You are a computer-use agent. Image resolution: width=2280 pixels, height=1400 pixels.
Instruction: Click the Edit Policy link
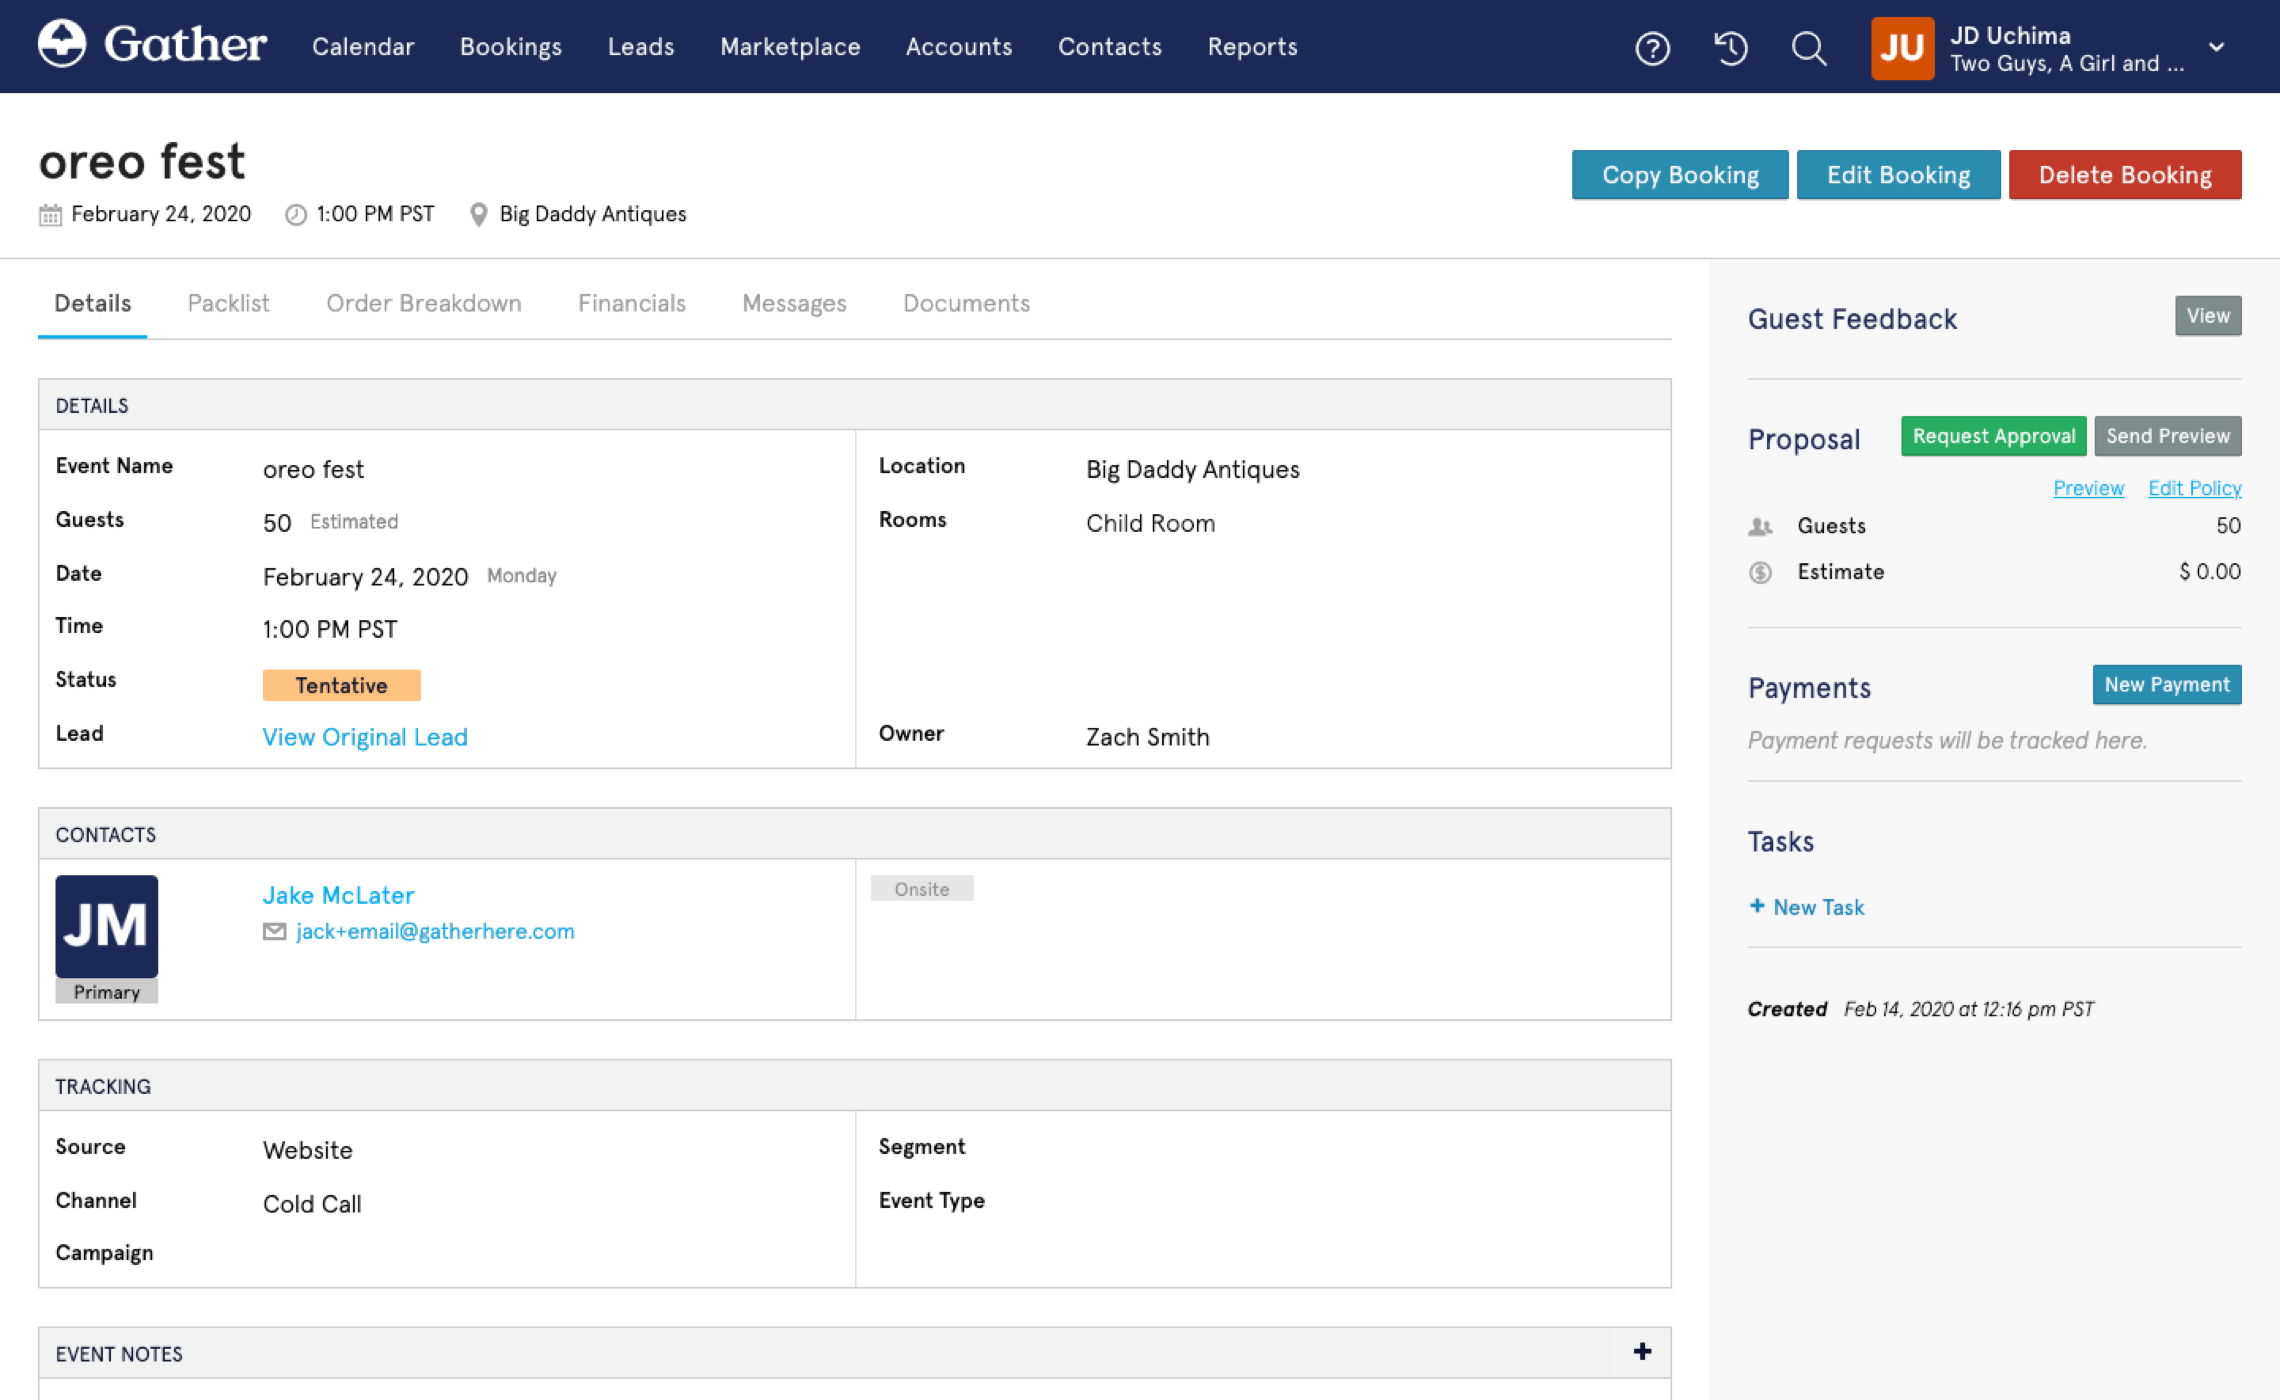tap(2194, 488)
